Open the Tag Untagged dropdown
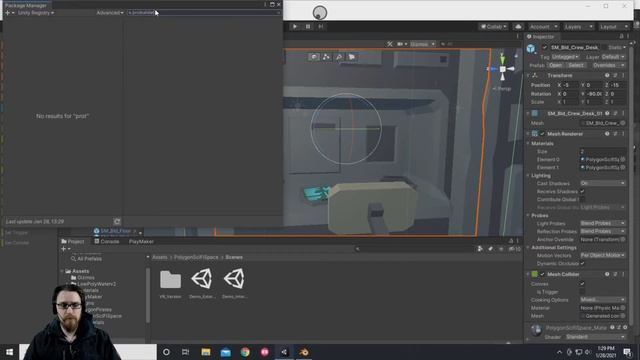640x360 pixels. coord(565,57)
